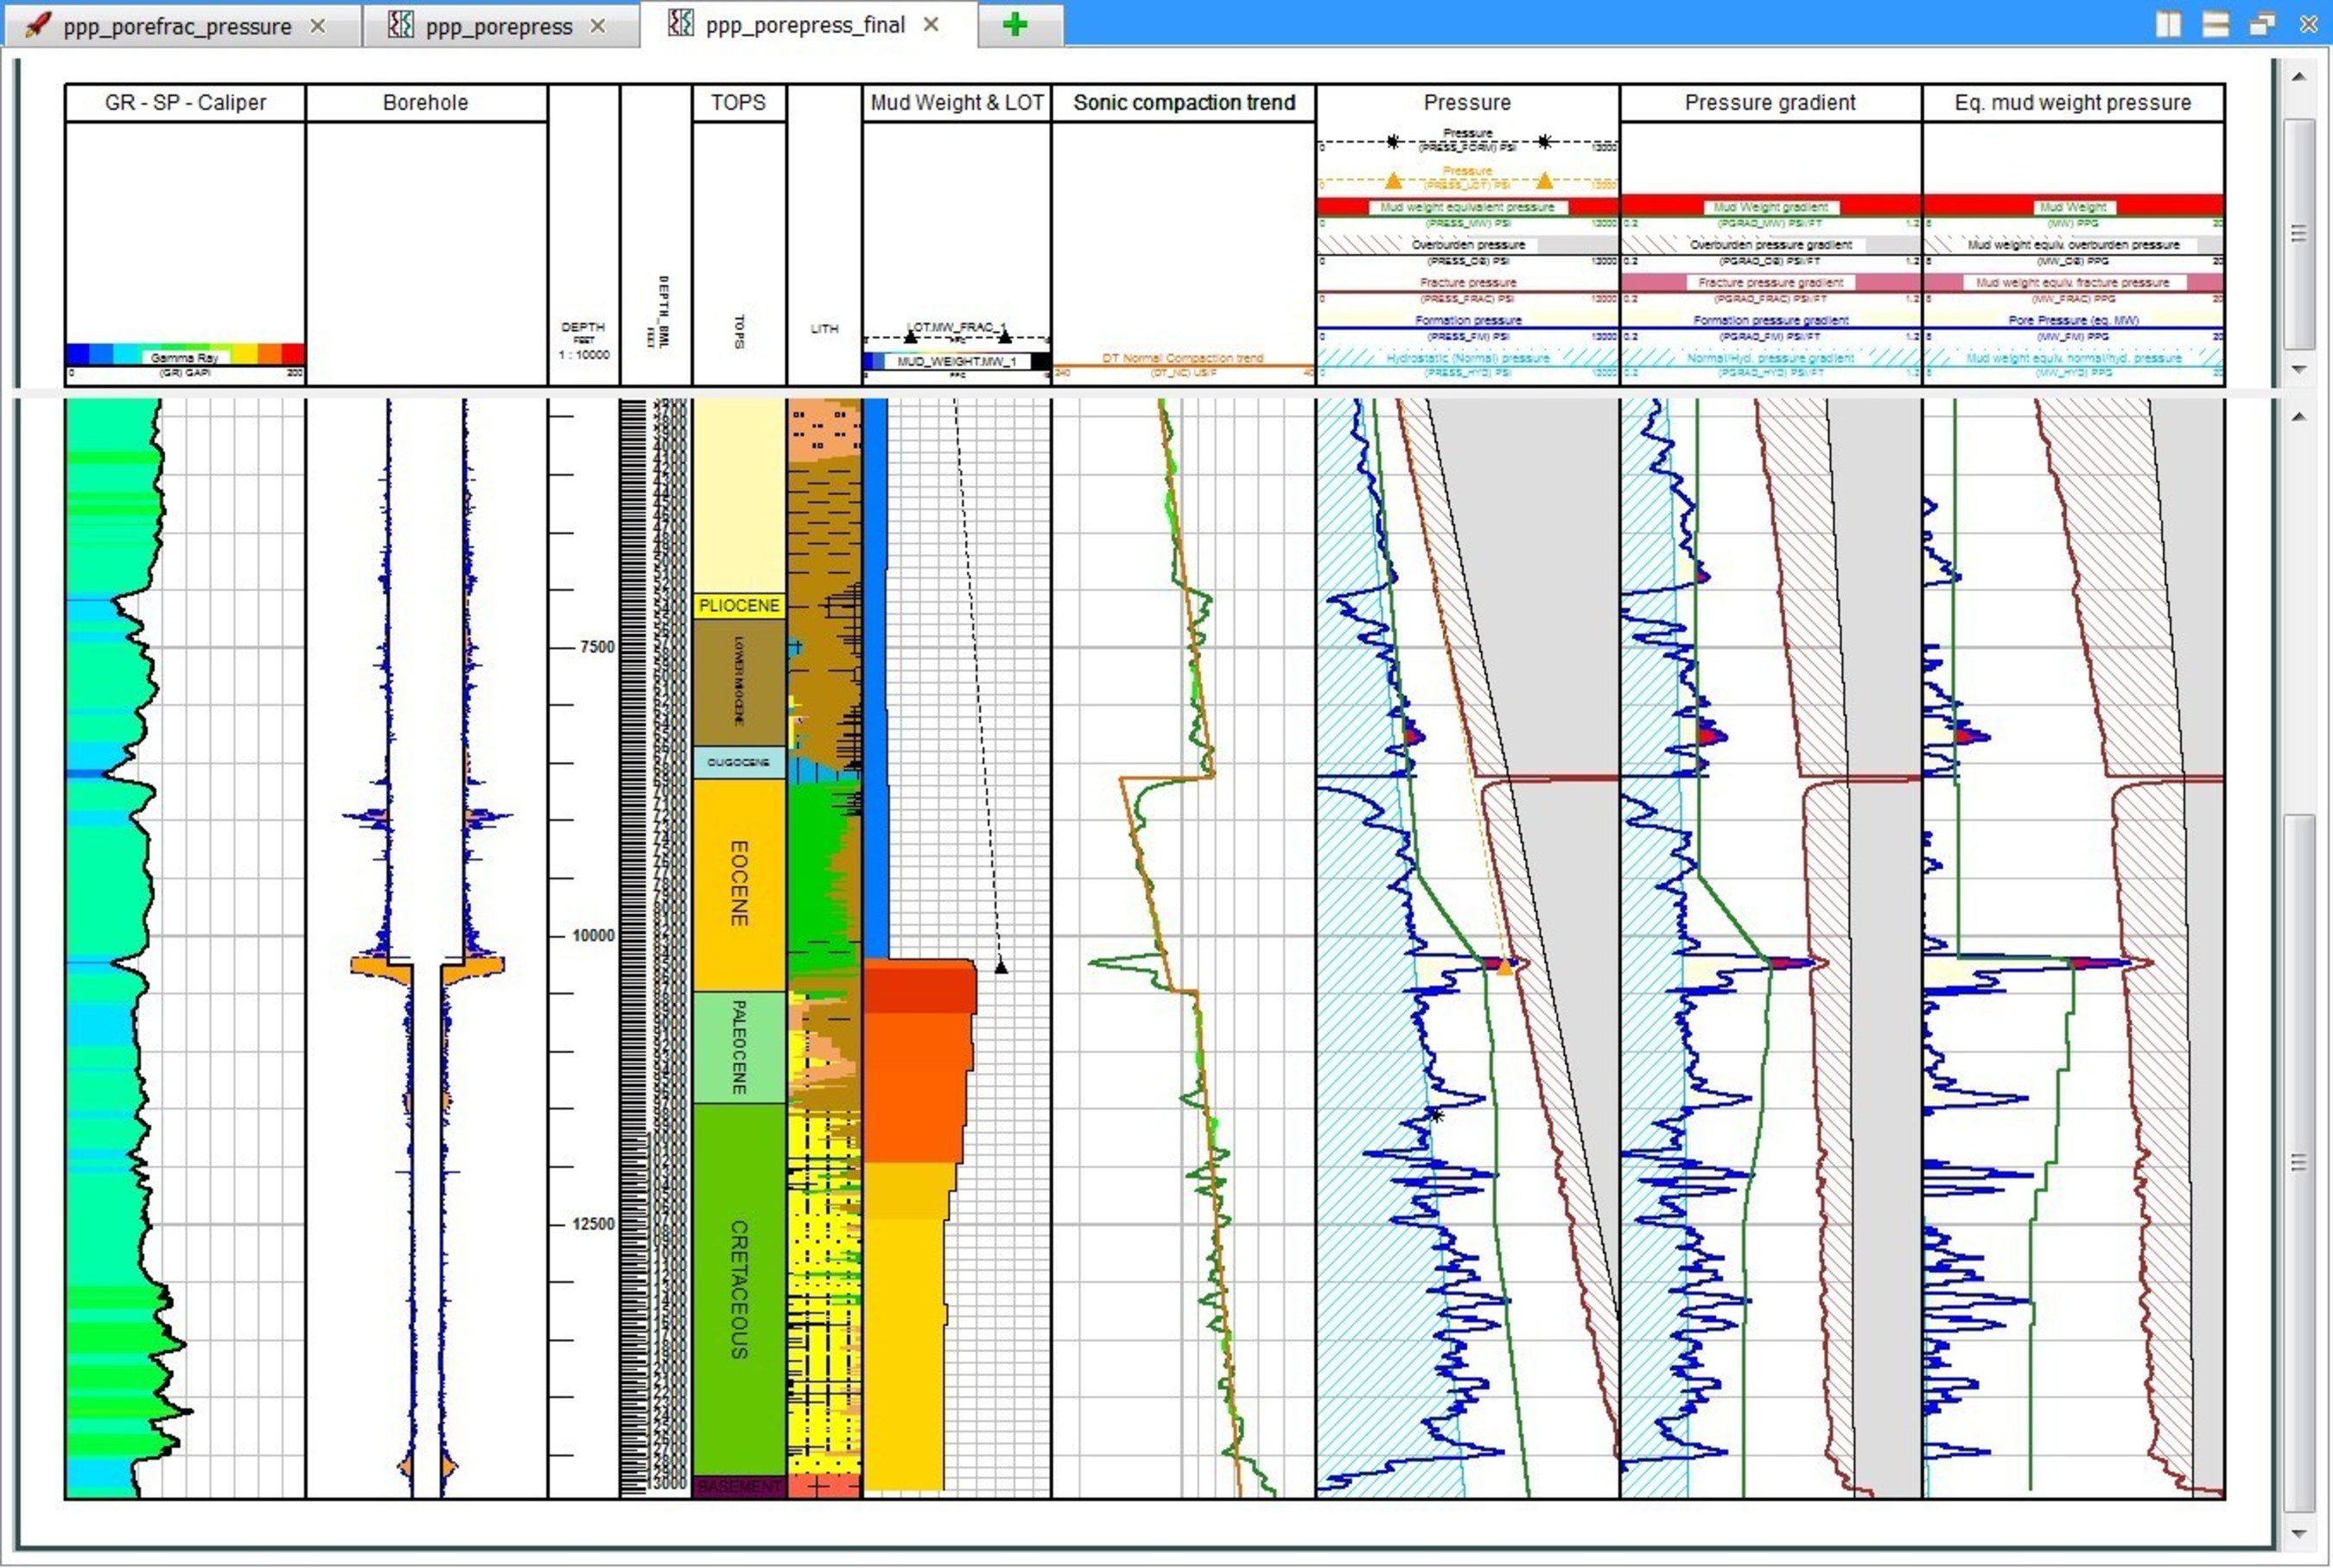Click the log plot icon on the ppp_porepress_final tab
2333x1568 pixels.
680,23
